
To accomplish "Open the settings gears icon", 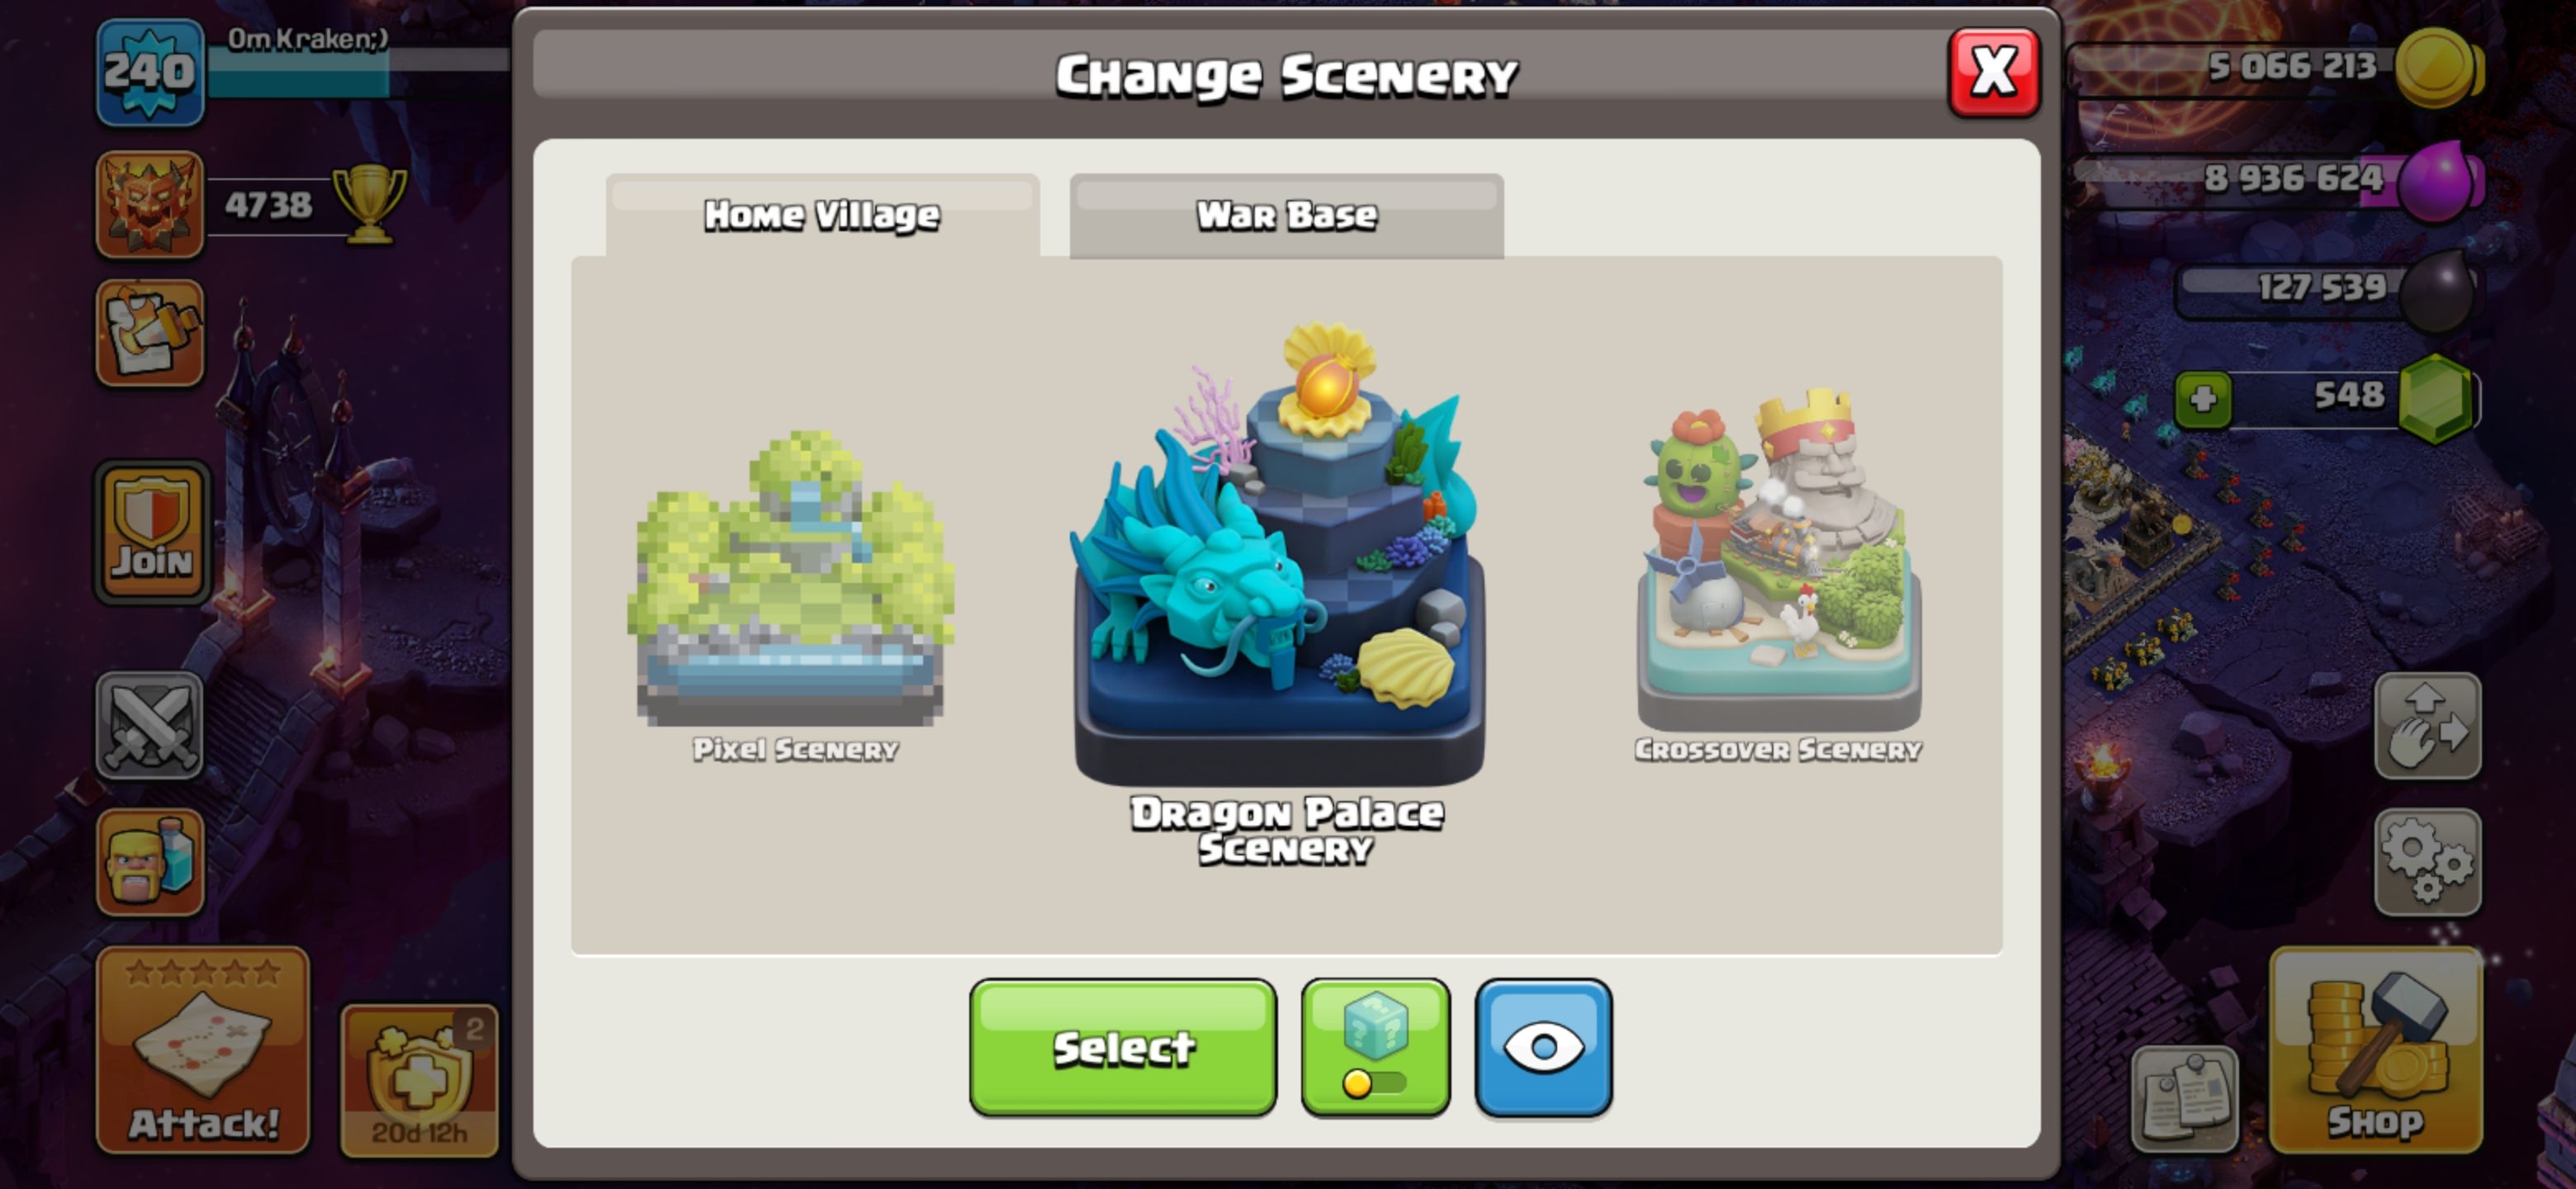I will 2427,861.
